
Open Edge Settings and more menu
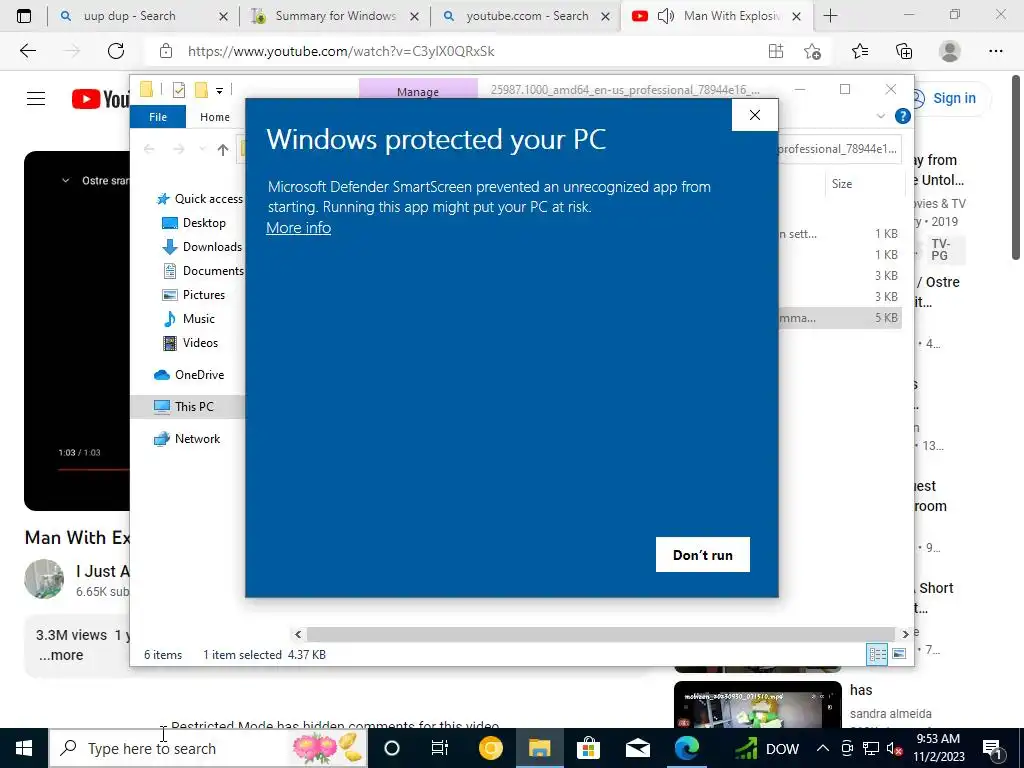[x=995, y=51]
